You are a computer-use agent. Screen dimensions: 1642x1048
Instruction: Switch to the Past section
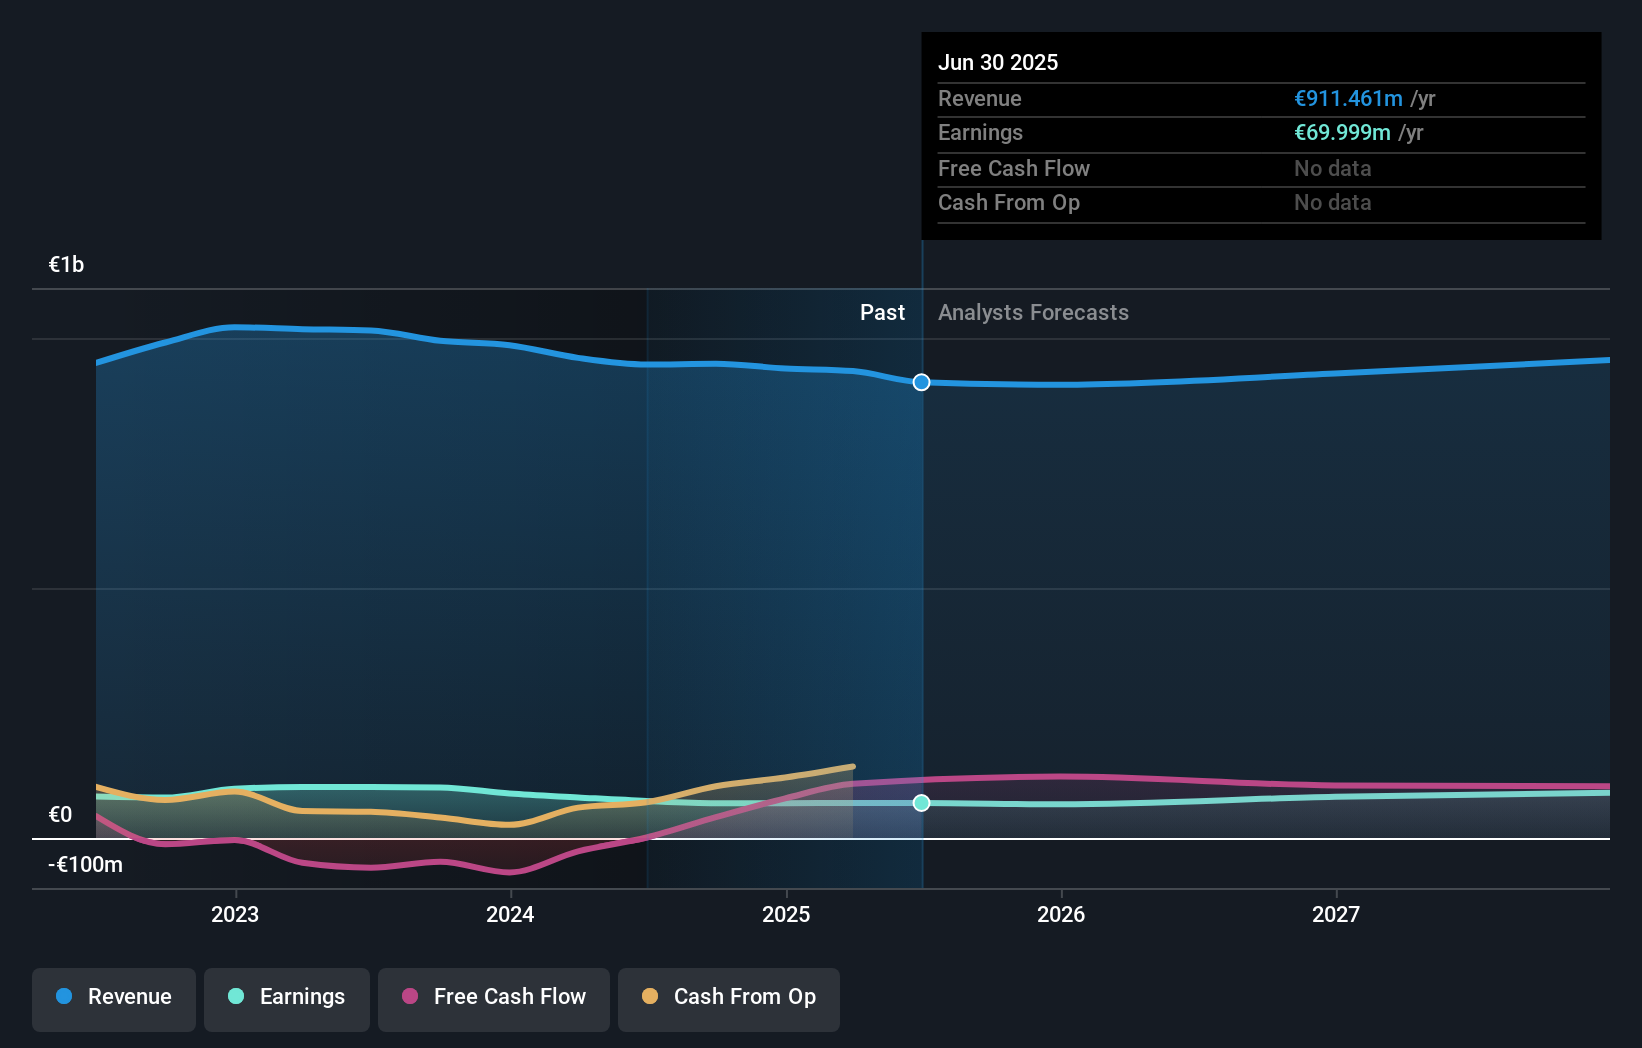pyautogui.click(x=882, y=312)
